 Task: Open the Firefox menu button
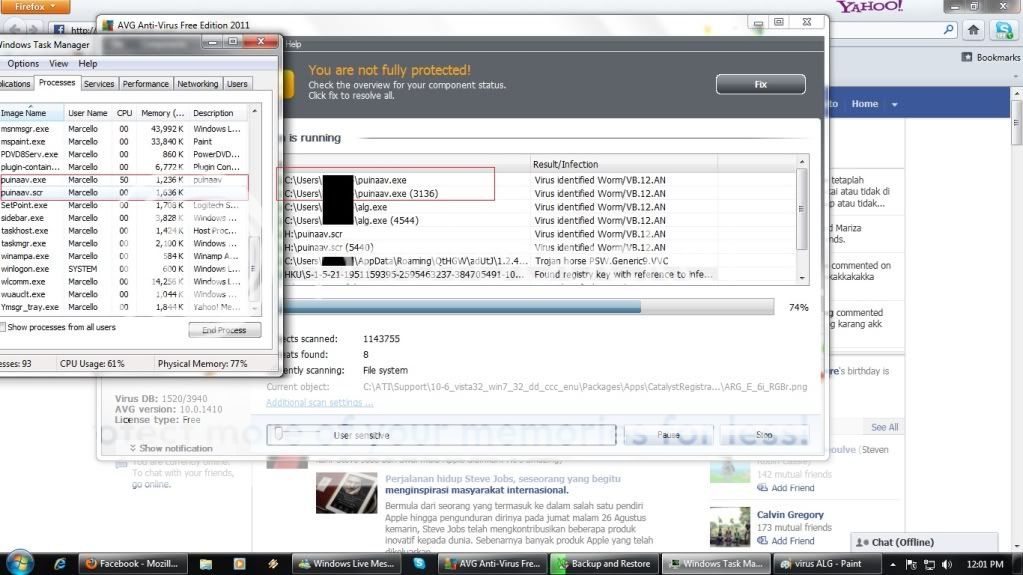pos(34,7)
